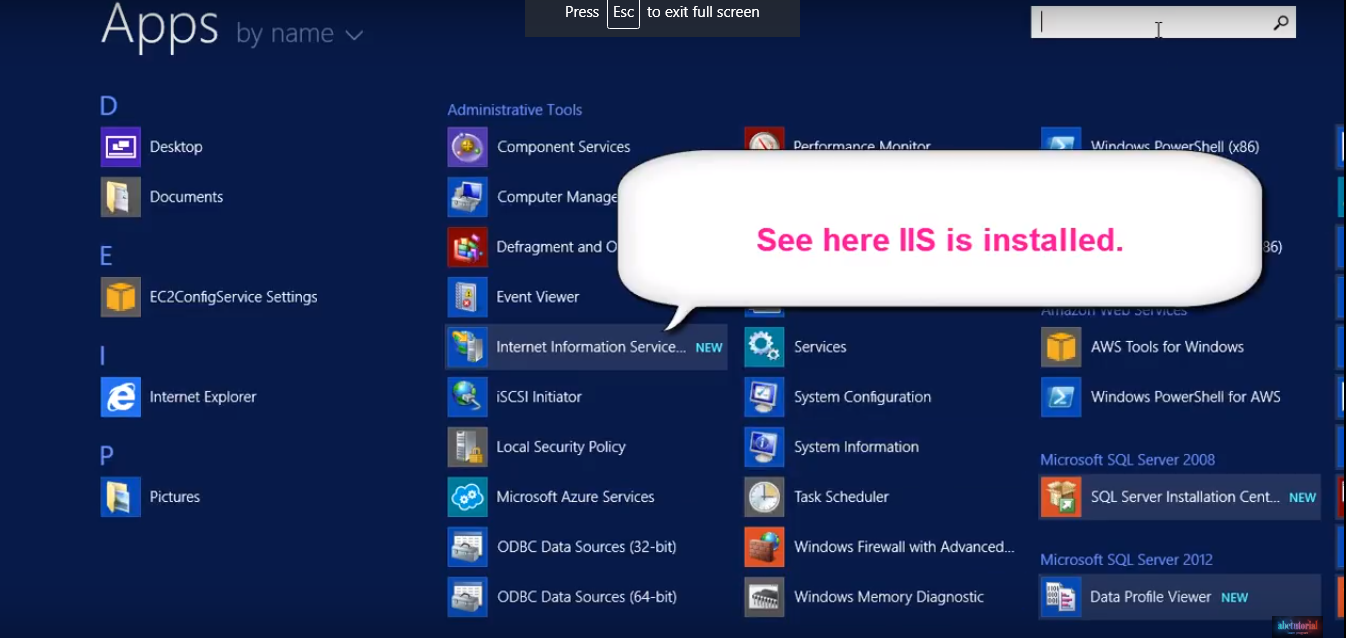This screenshot has width=1346, height=638.
Task: Launch EC2ConfigService Settings icon
Action: tap(121, 297)
